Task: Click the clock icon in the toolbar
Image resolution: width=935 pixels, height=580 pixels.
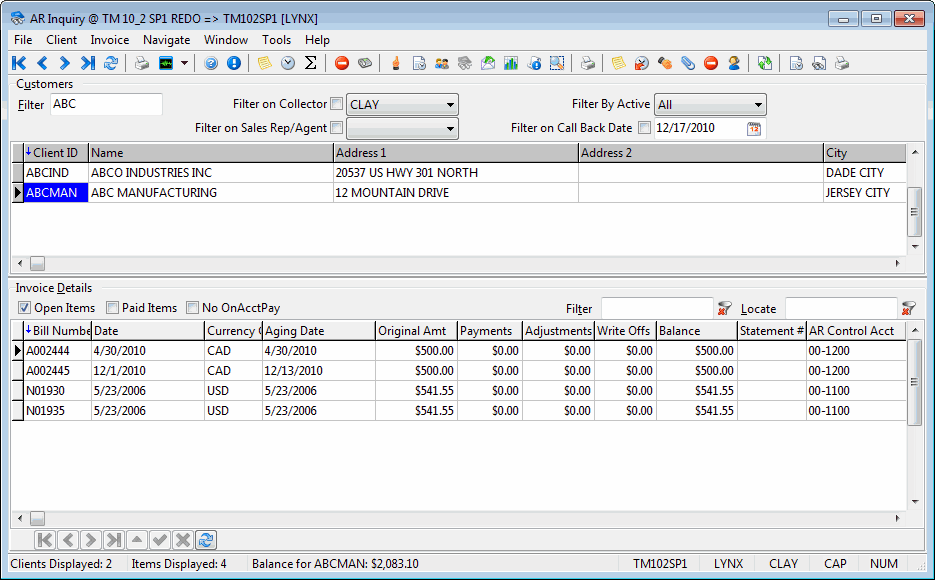Action: (x=288, y=63)
